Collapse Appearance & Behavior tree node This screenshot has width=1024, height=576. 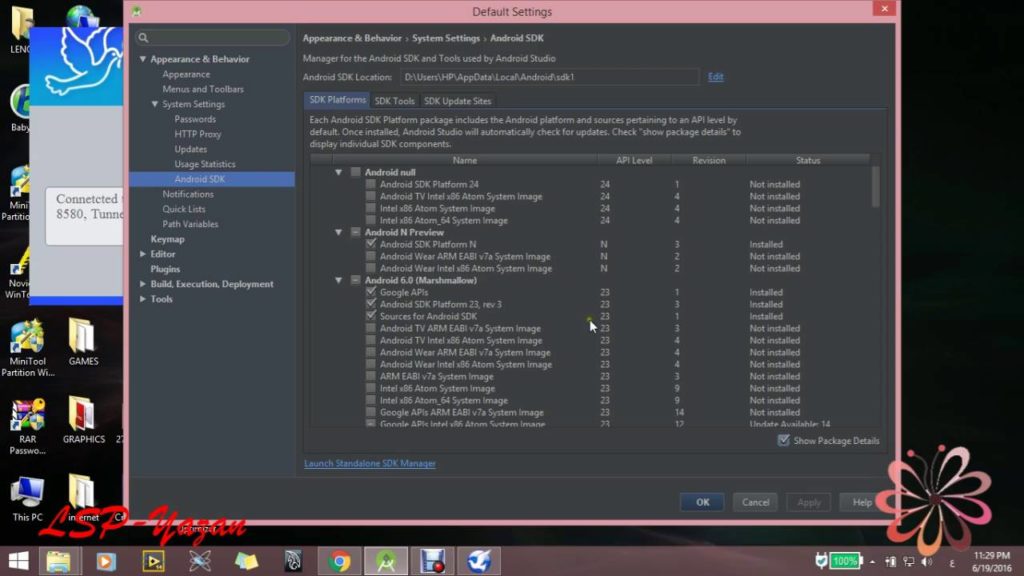142,59
